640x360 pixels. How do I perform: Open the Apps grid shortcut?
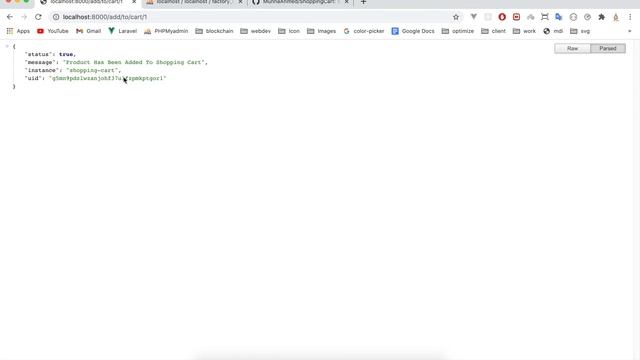coord(18,31)
